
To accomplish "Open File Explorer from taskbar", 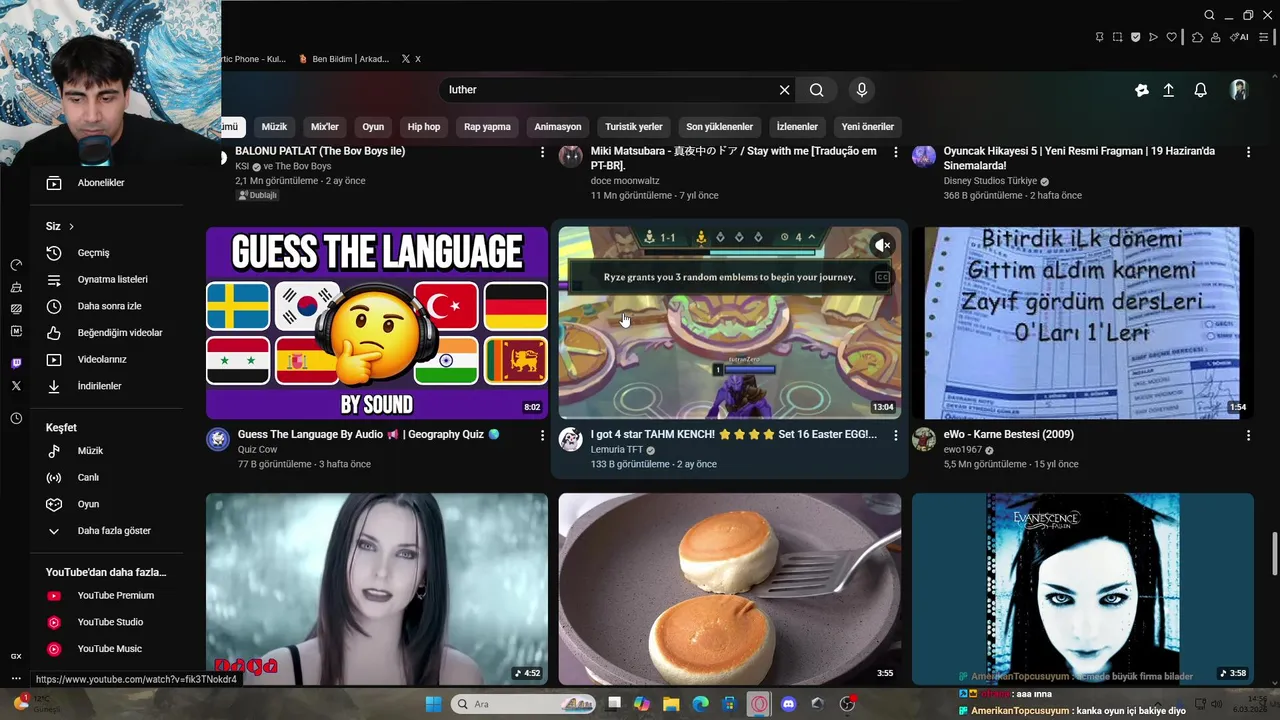I will (671, 704).
